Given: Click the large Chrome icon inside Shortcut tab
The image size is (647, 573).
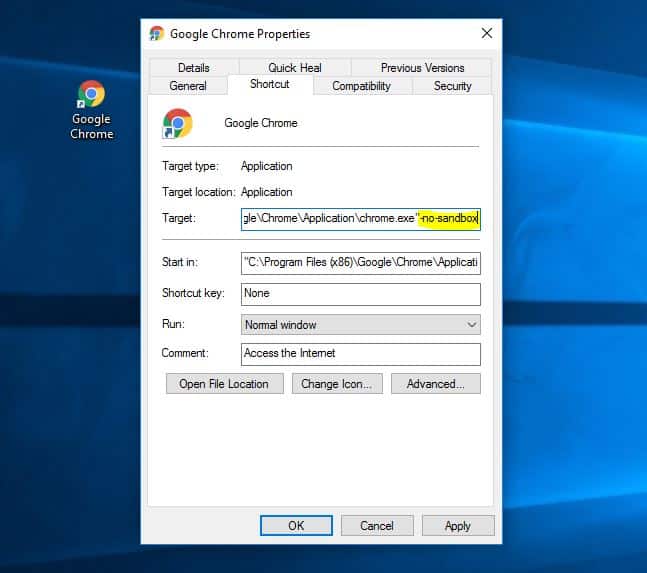Looking at the screenshot, I should pos(177,123).
